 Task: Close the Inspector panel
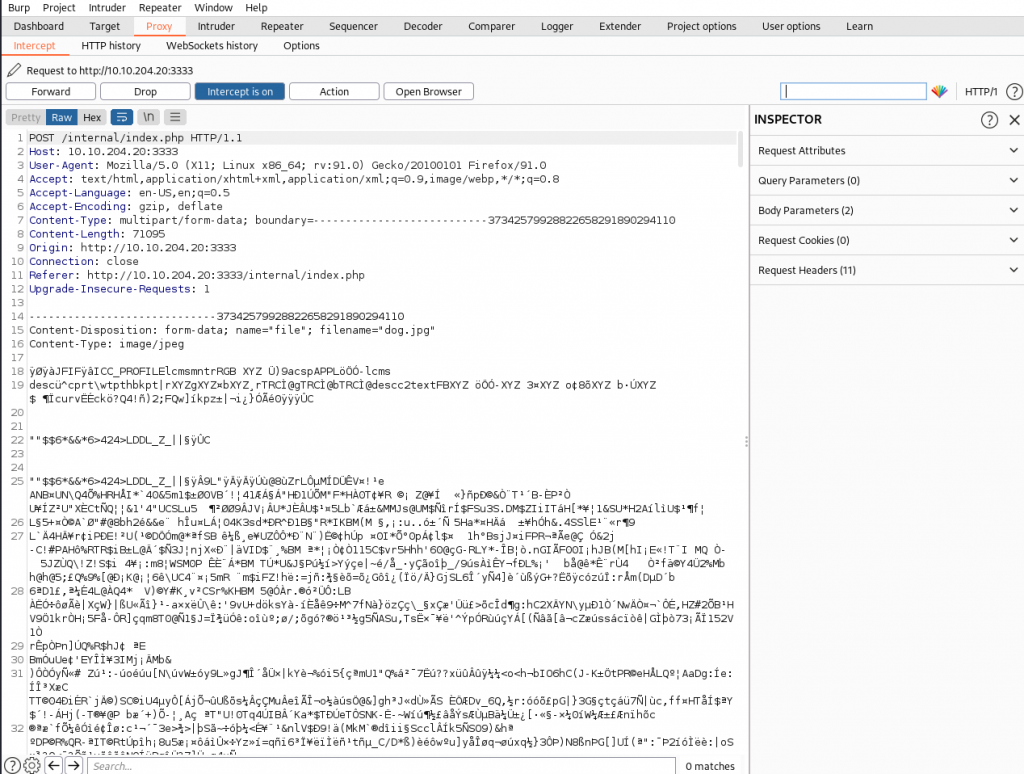point(1013,120)
